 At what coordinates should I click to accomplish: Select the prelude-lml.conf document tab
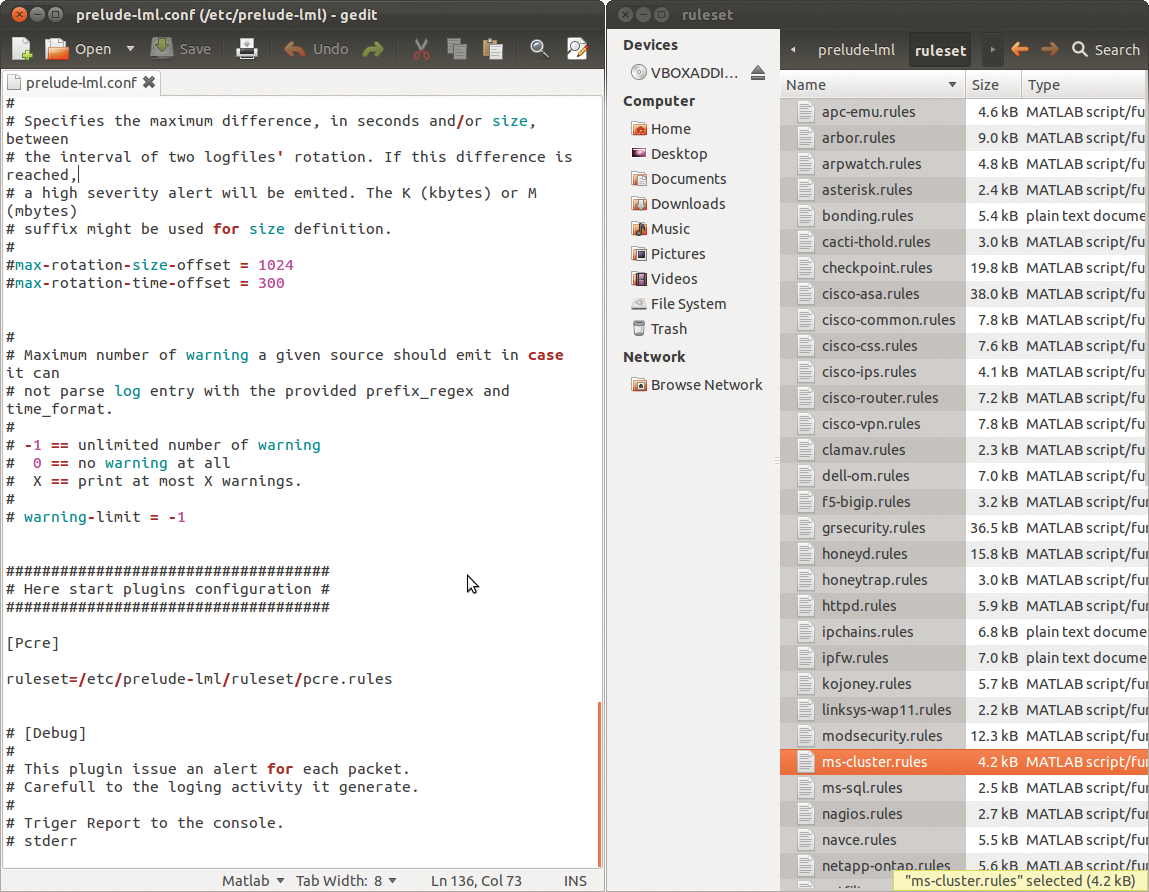pyautogui.click(x=81, y=83)
